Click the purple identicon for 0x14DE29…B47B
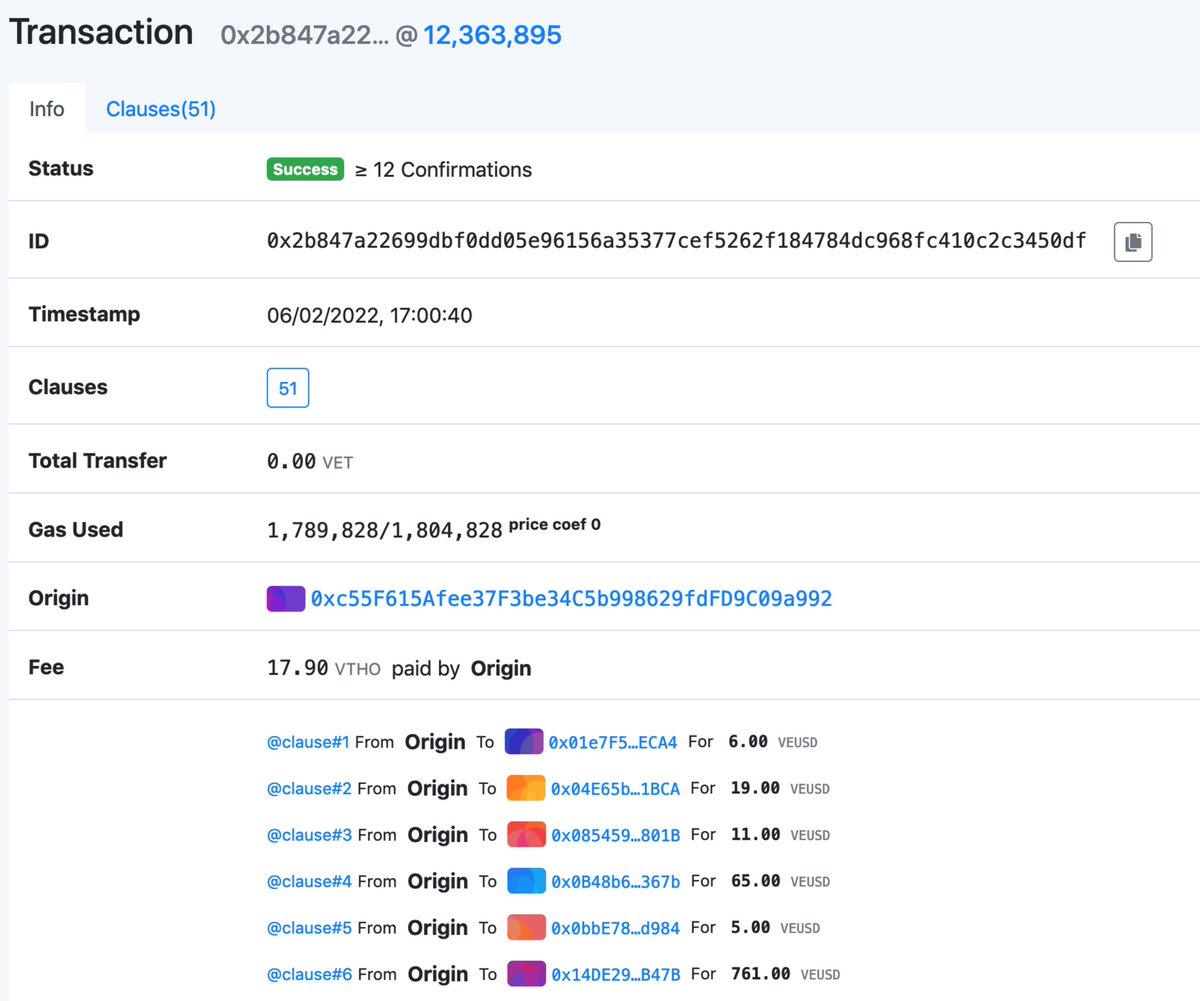Screen dimensions: 1200x1001 tap(526, 973)
